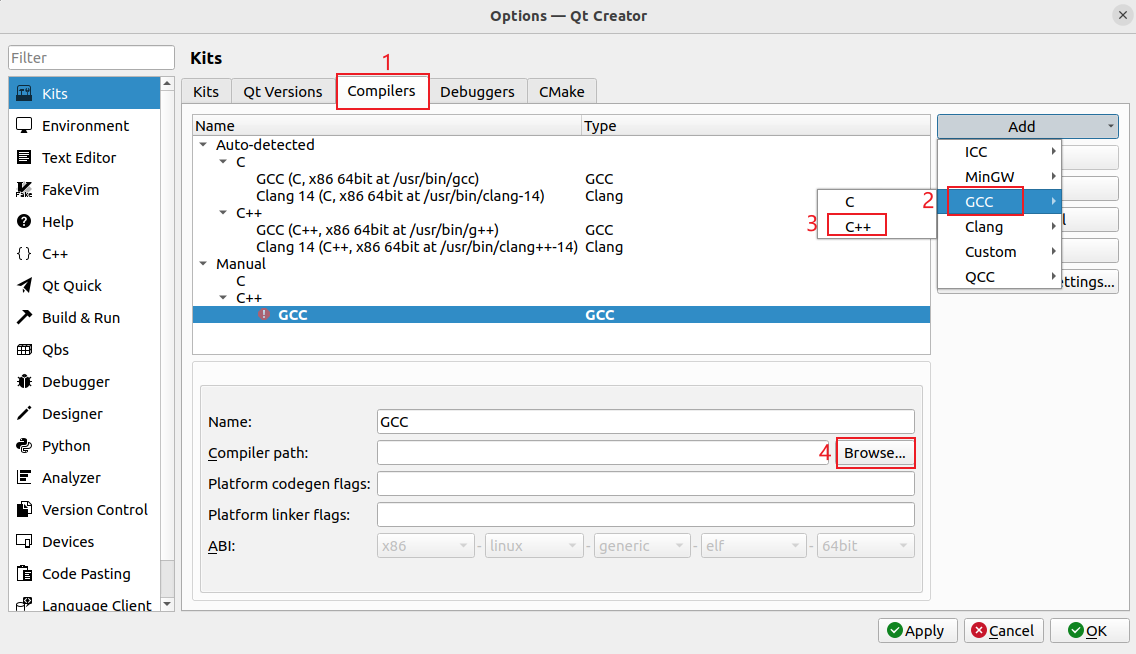Choose MinGW from the Add menu

[1000, 177]
